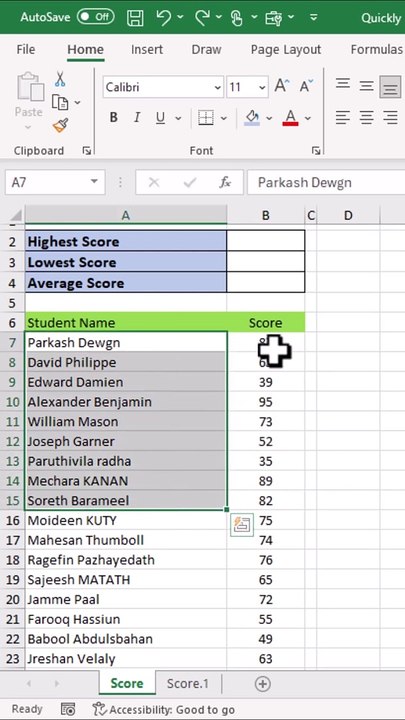Switch to the Formulas ribbon tab
The image size is (405, 720).
(377, 50)
